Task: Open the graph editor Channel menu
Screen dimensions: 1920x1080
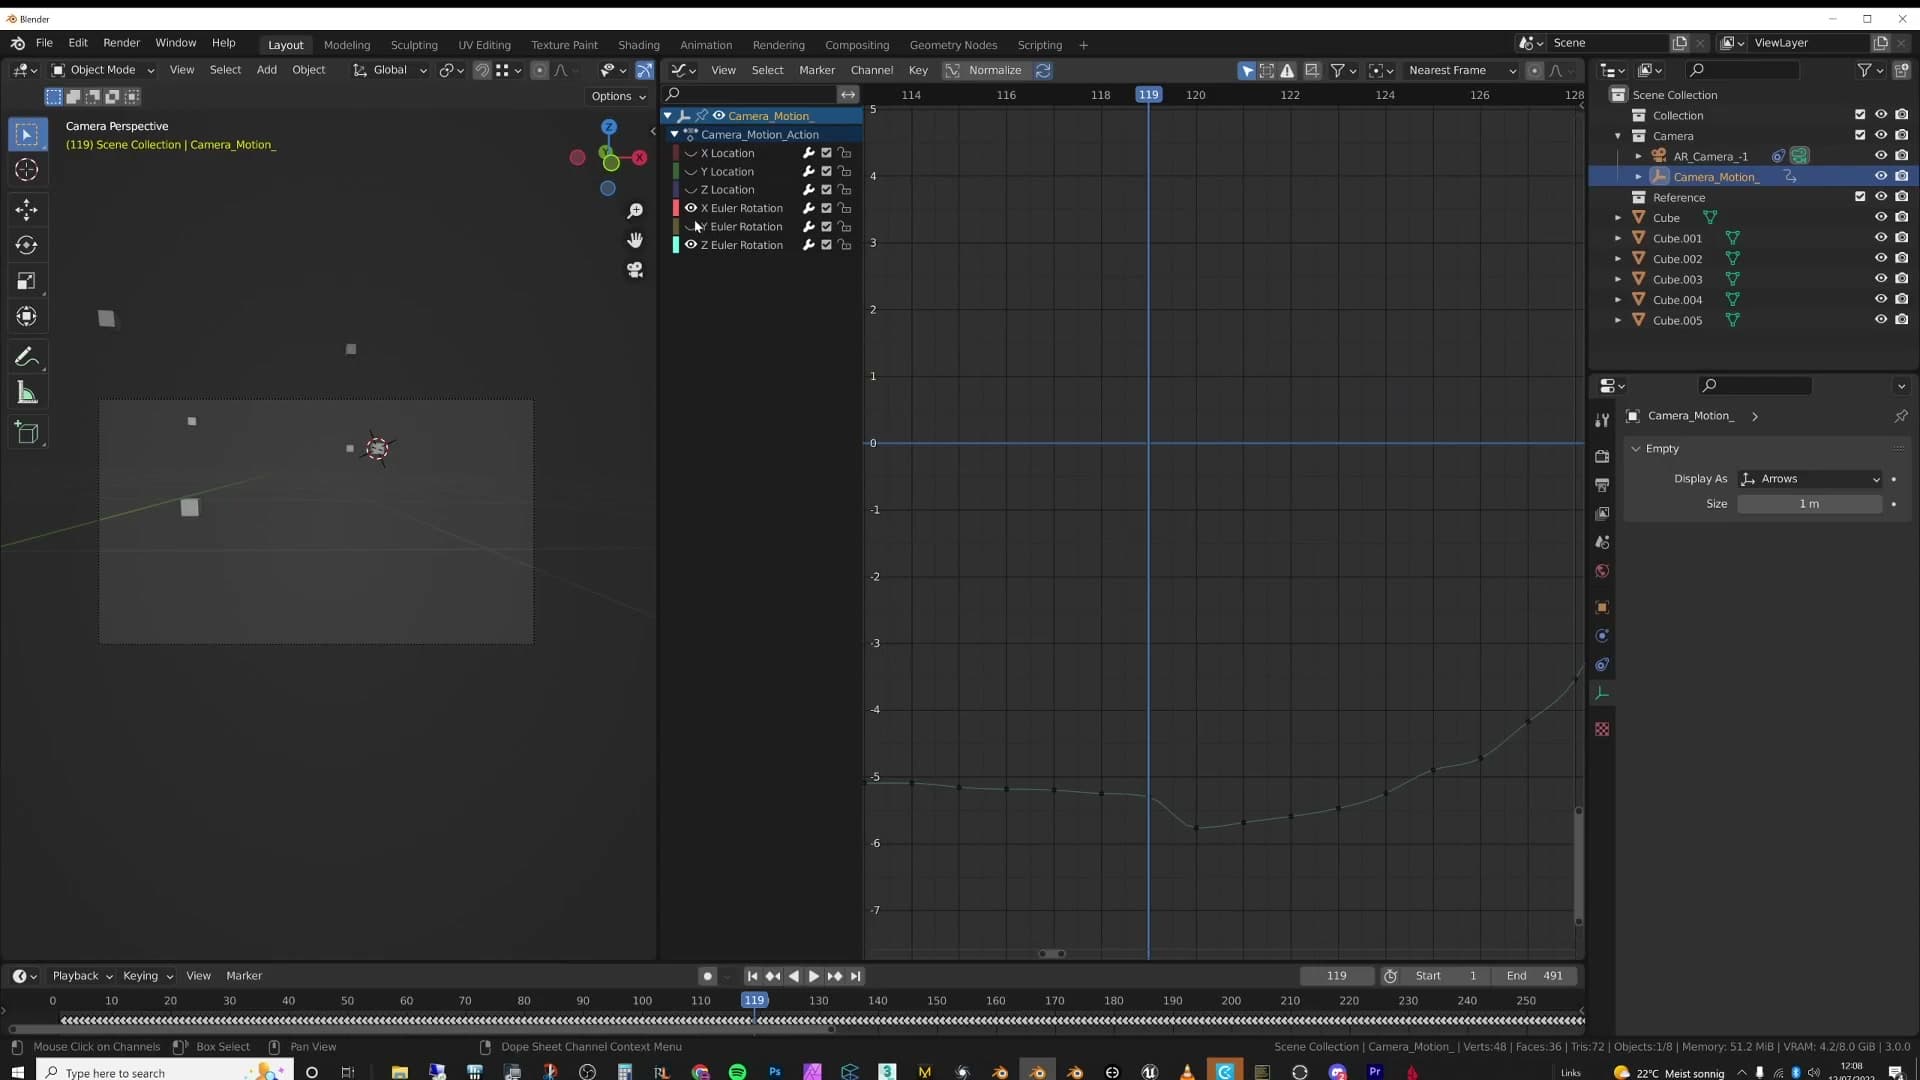Action: [871, 70]
